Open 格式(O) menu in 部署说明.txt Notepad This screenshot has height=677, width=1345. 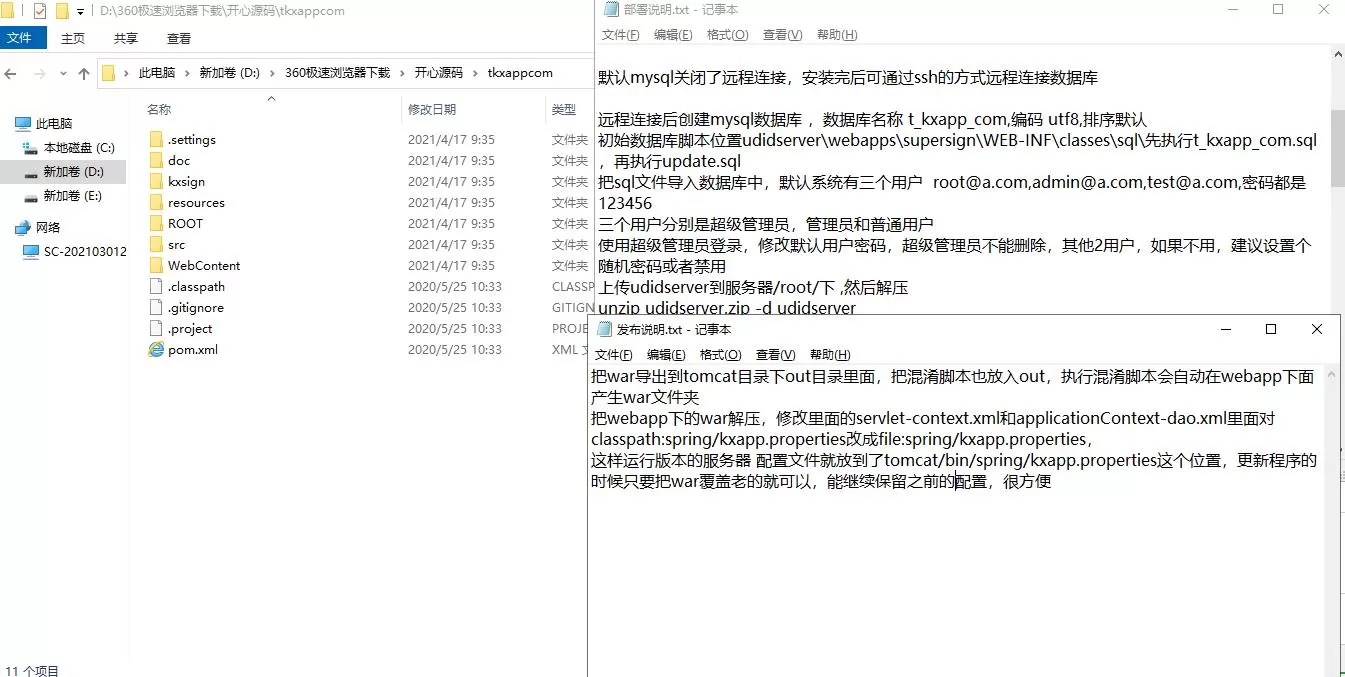[727, 35]
